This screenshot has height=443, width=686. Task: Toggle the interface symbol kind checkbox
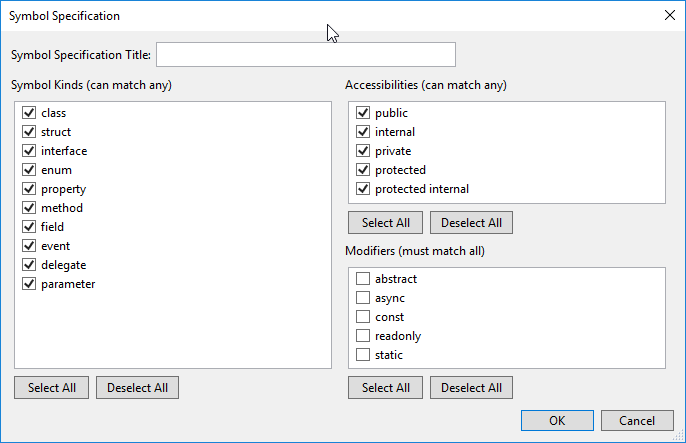tap(29, 151)
